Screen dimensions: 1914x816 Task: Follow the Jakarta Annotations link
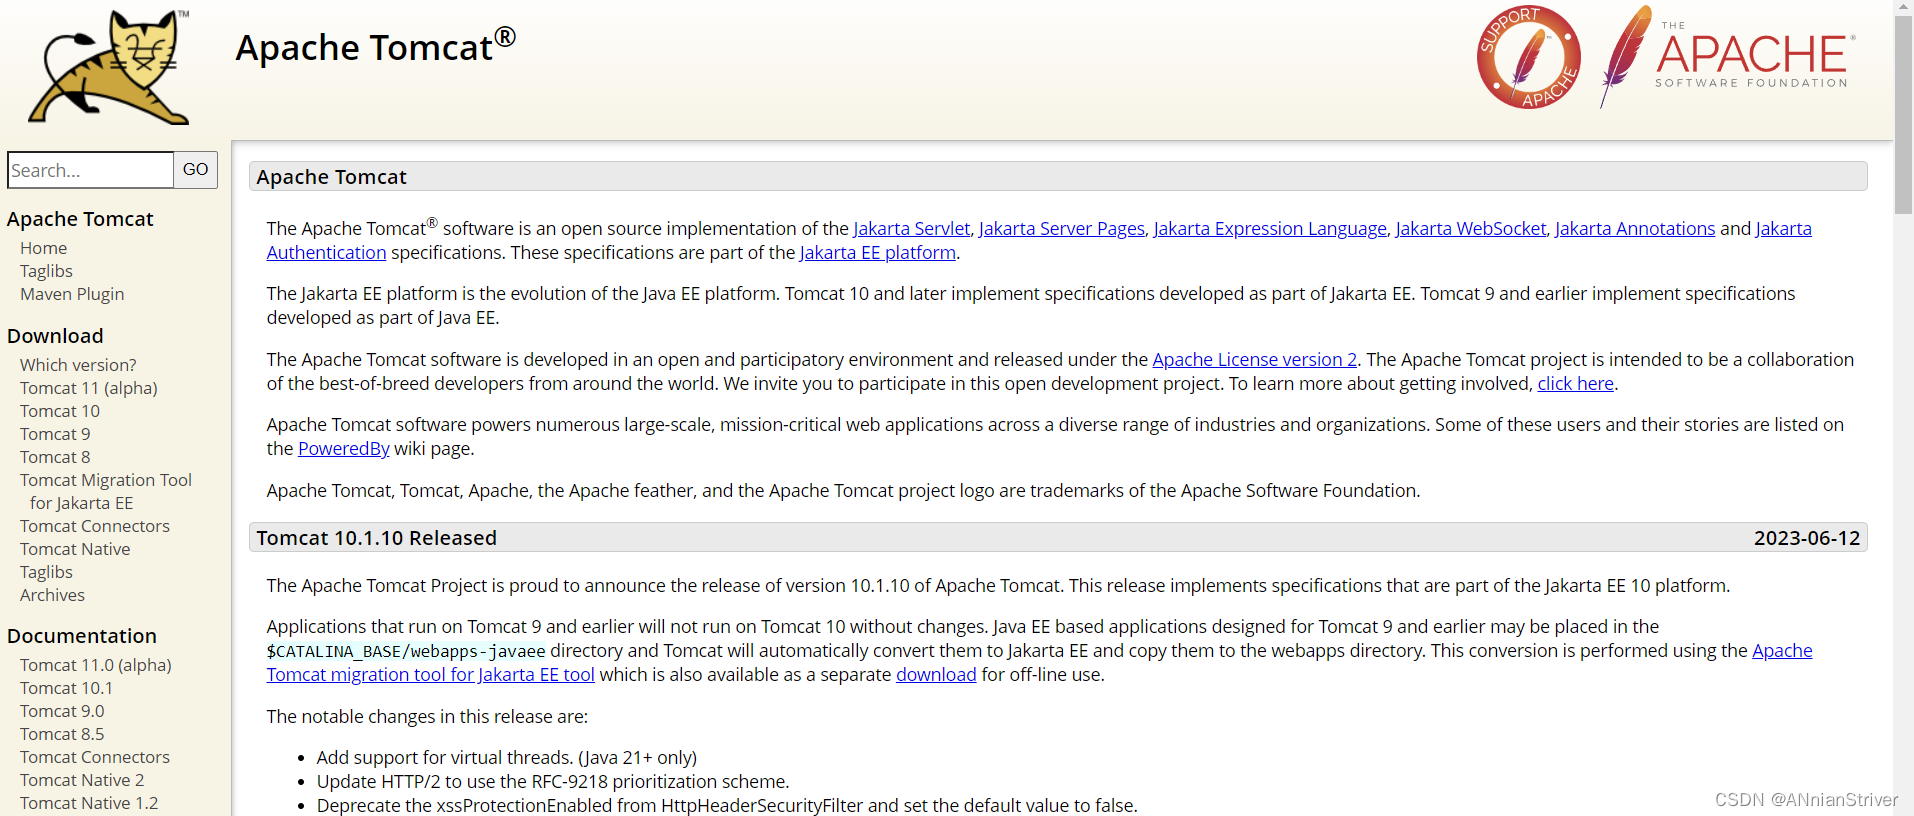click(1635, 229)
